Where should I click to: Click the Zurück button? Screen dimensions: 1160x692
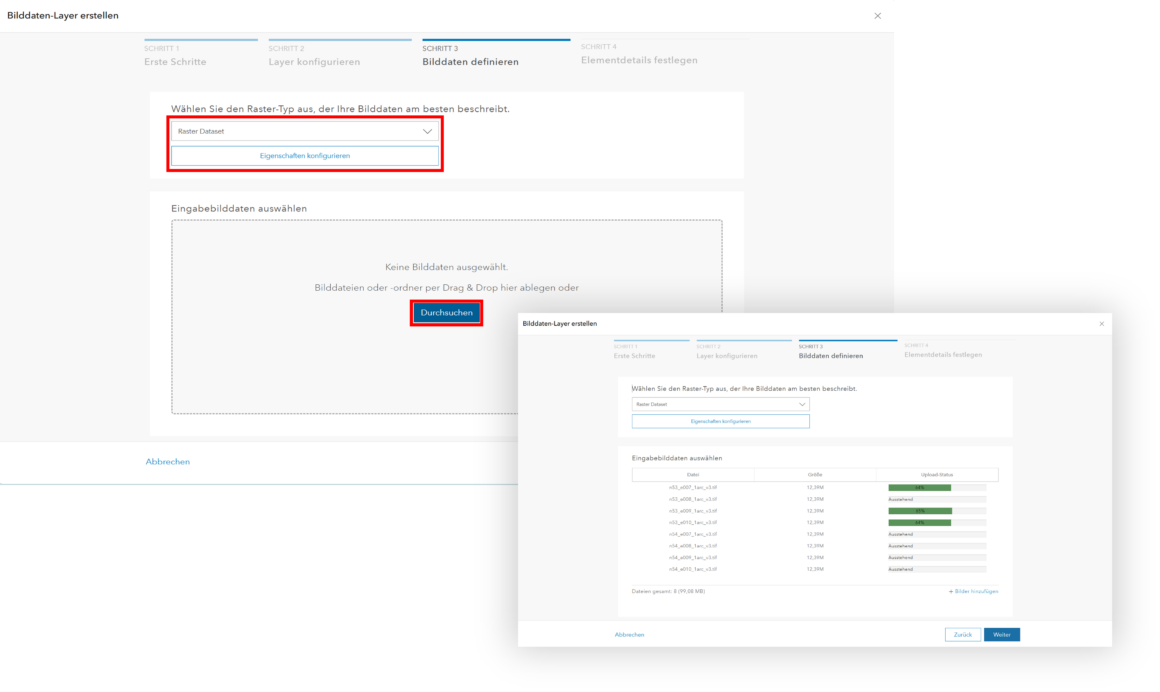(x=962, y=634)
